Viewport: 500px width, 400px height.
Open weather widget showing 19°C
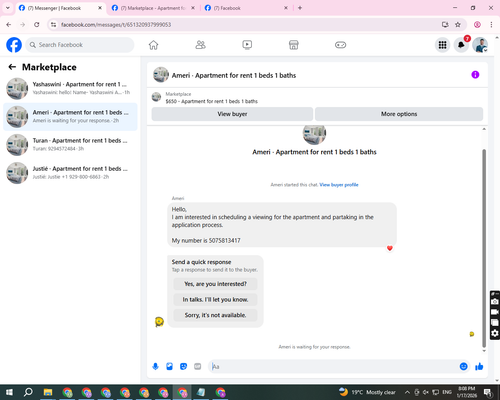coord(367,392)
